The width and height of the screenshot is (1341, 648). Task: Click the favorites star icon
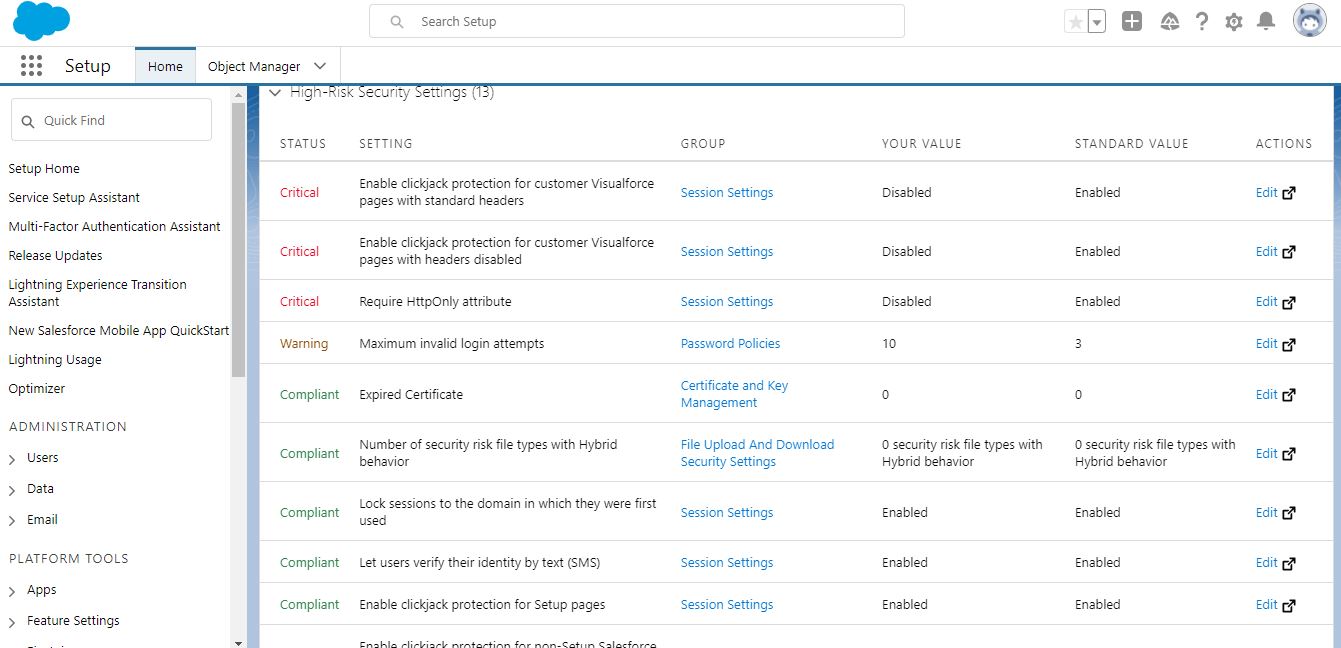point(1077,20)
